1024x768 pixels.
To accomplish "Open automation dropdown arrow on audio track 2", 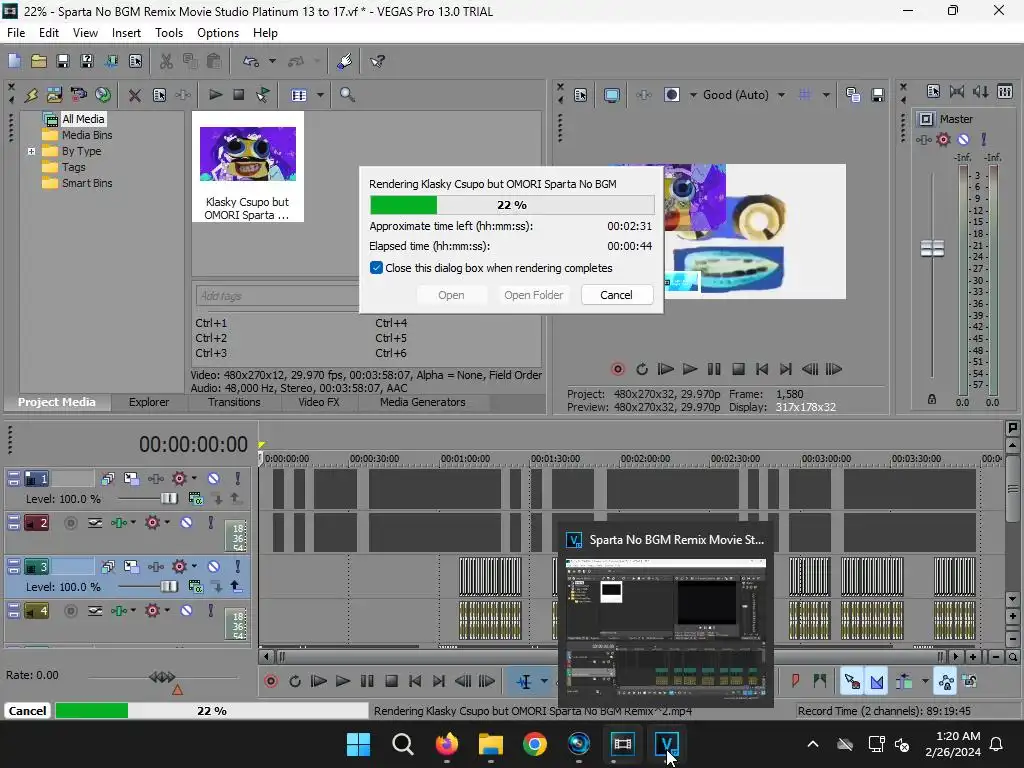I will [133, 522].
